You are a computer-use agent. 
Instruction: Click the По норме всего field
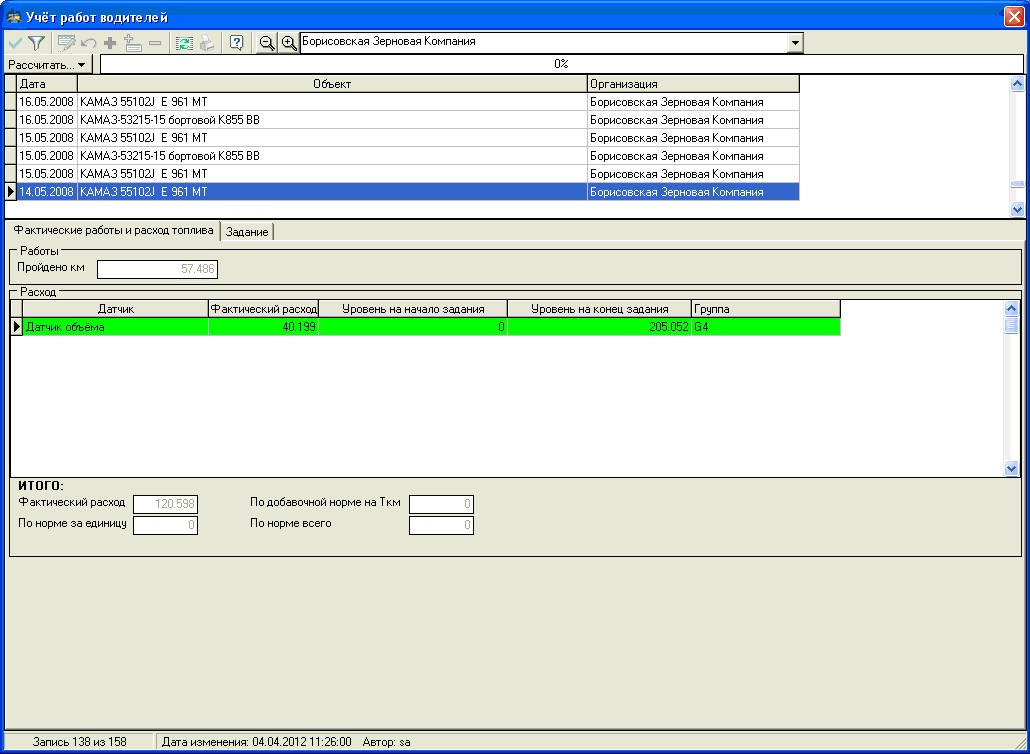click(441, 525)
